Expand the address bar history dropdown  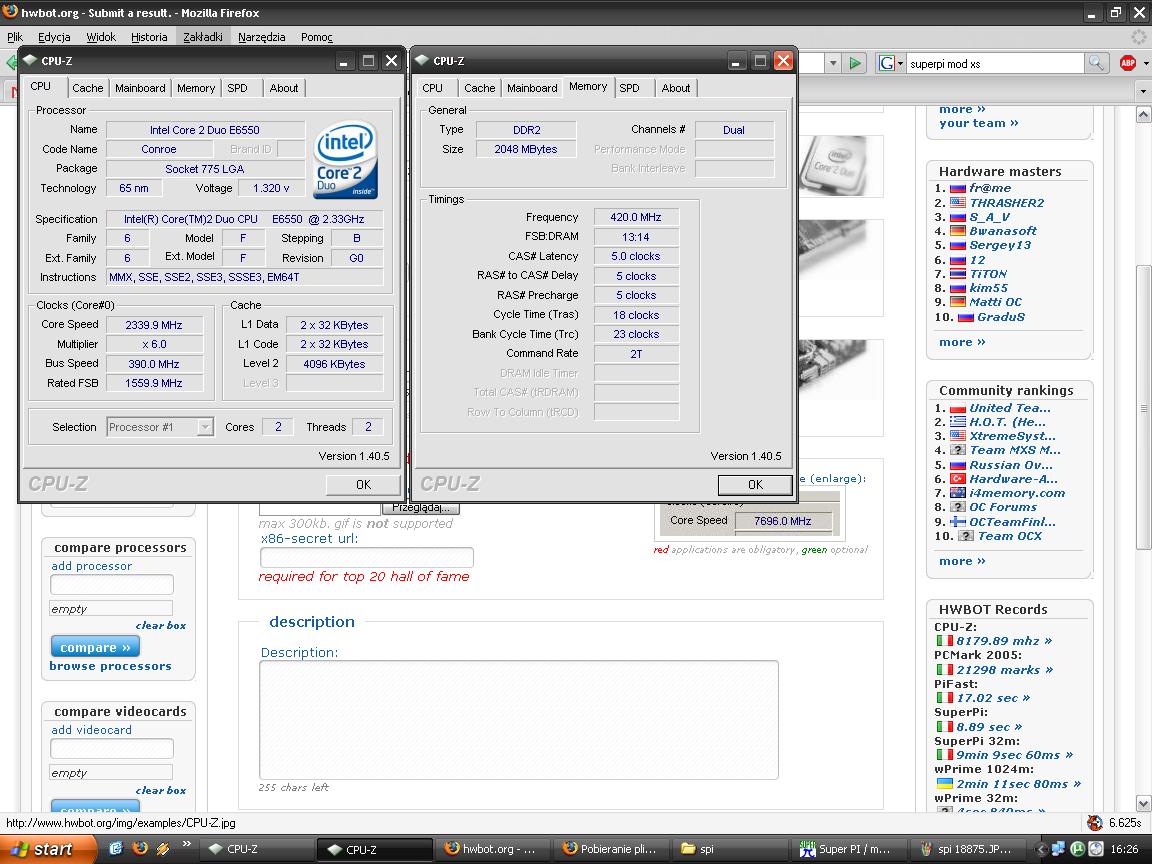pos(833,64)
